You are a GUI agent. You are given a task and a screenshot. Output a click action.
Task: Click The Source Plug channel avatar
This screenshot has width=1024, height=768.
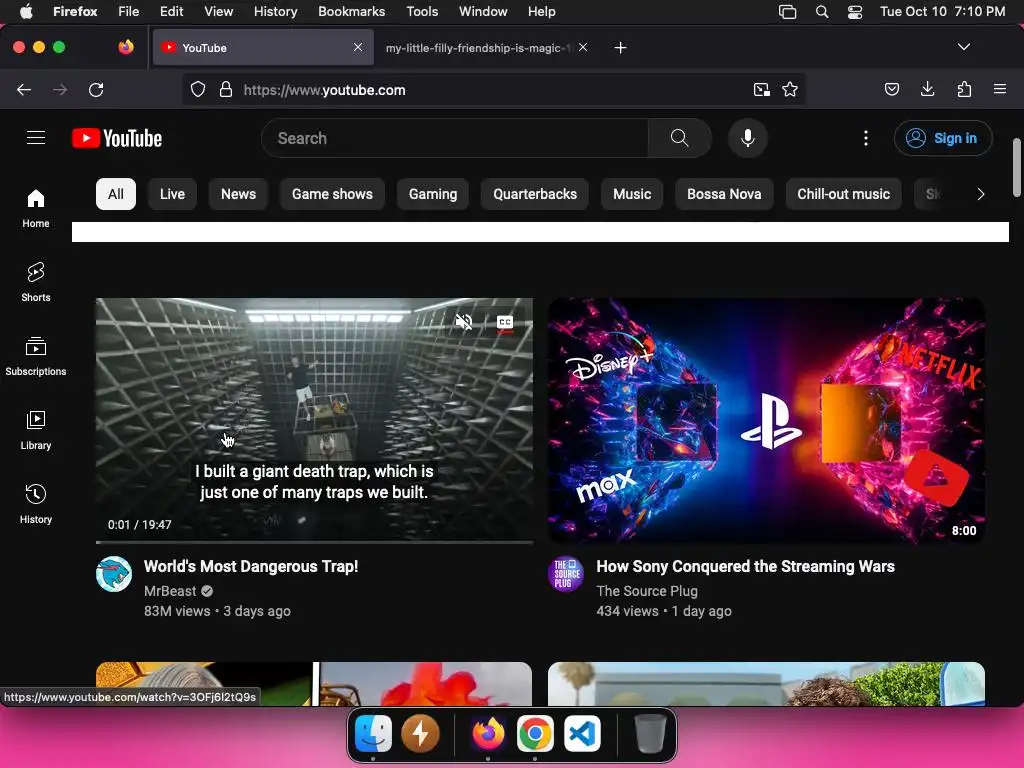566,574
